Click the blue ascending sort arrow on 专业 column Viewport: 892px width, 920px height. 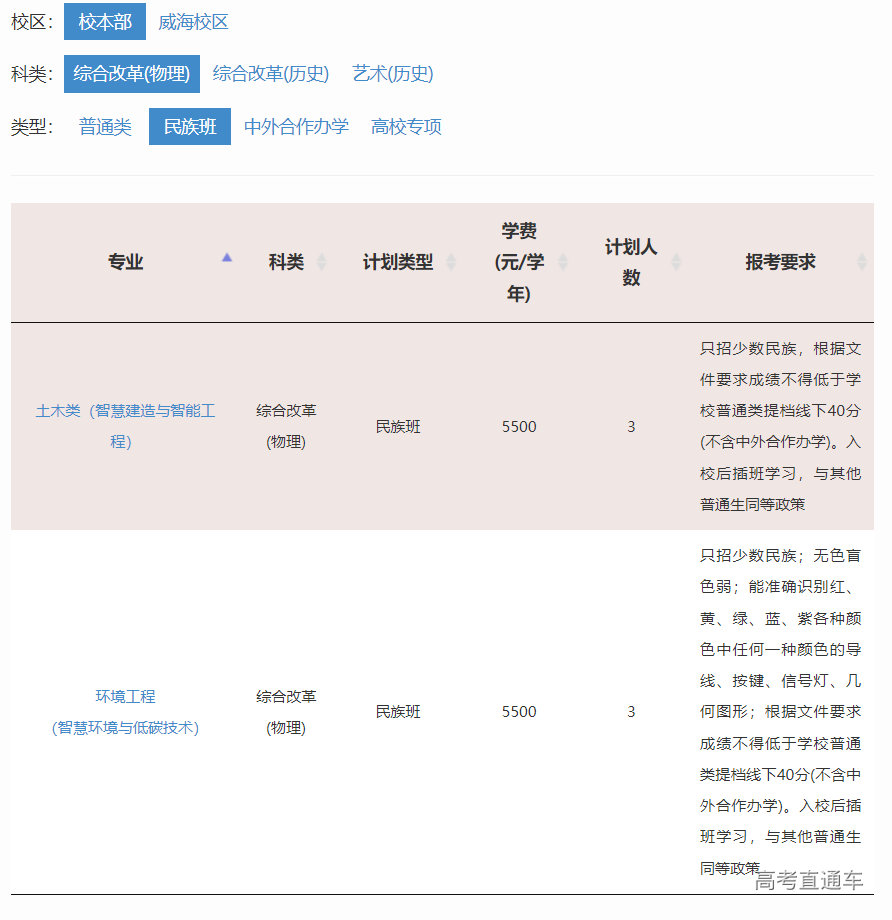(227, 257)
